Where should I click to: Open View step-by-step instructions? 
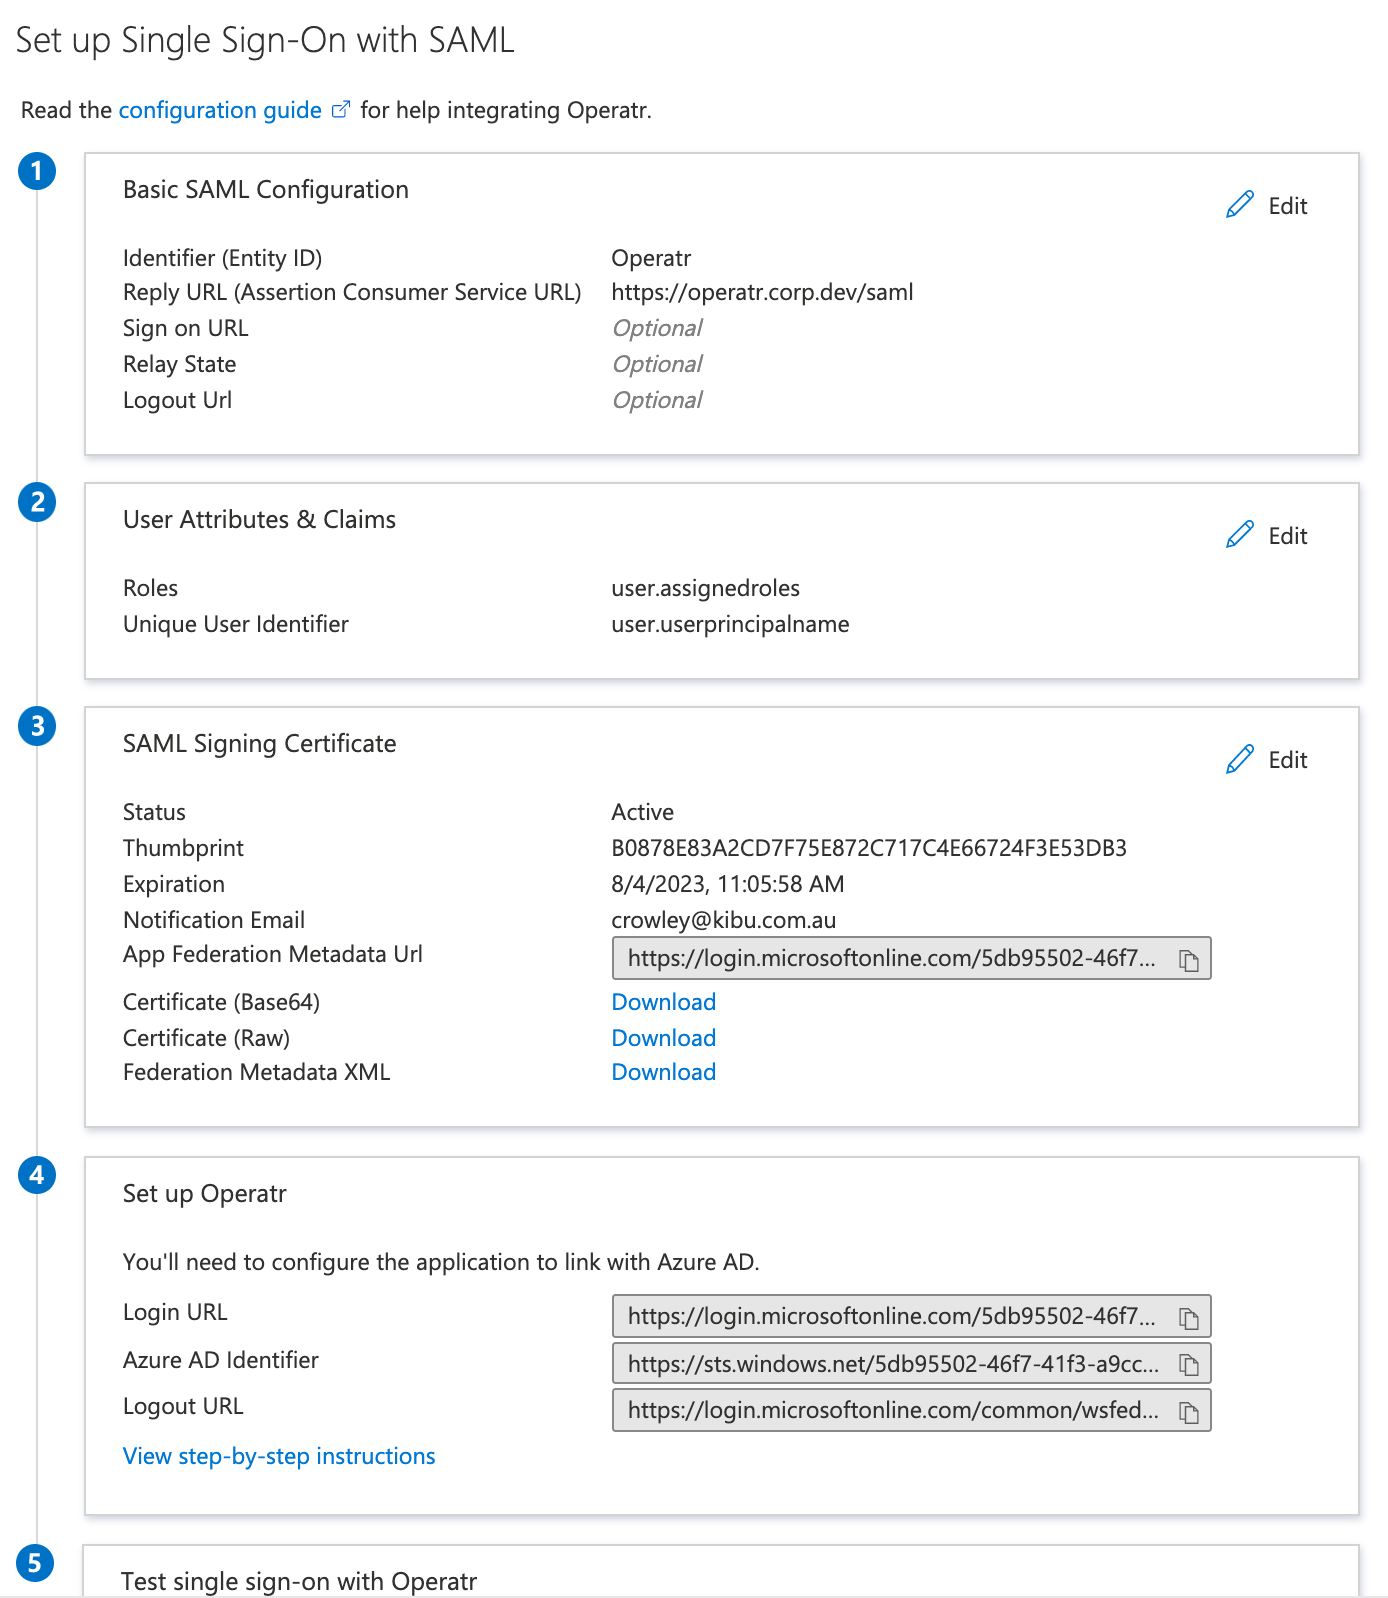[x=279, y=1456]
